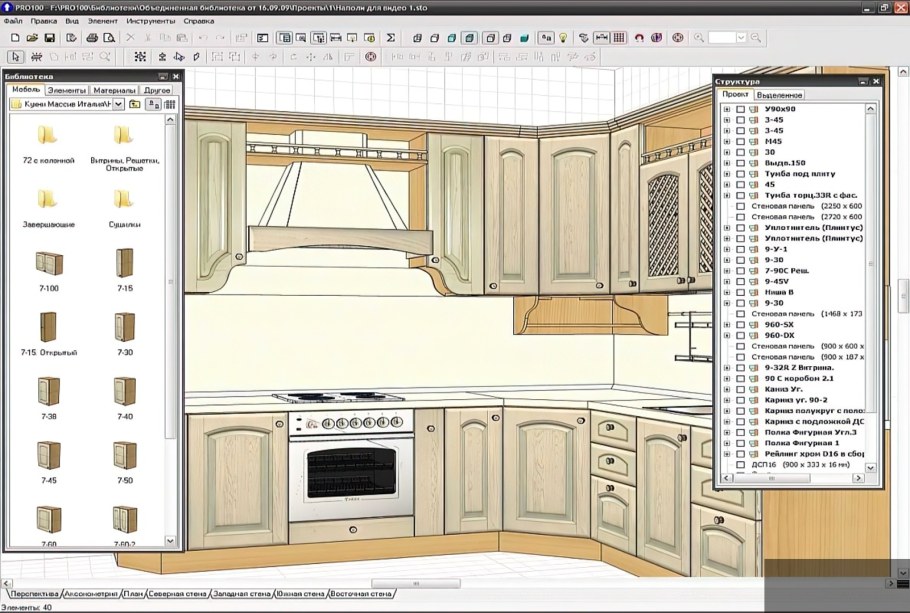The image size is (910, 613).
Task: Toggle the dimensions display icon
Action: [601, 38]
